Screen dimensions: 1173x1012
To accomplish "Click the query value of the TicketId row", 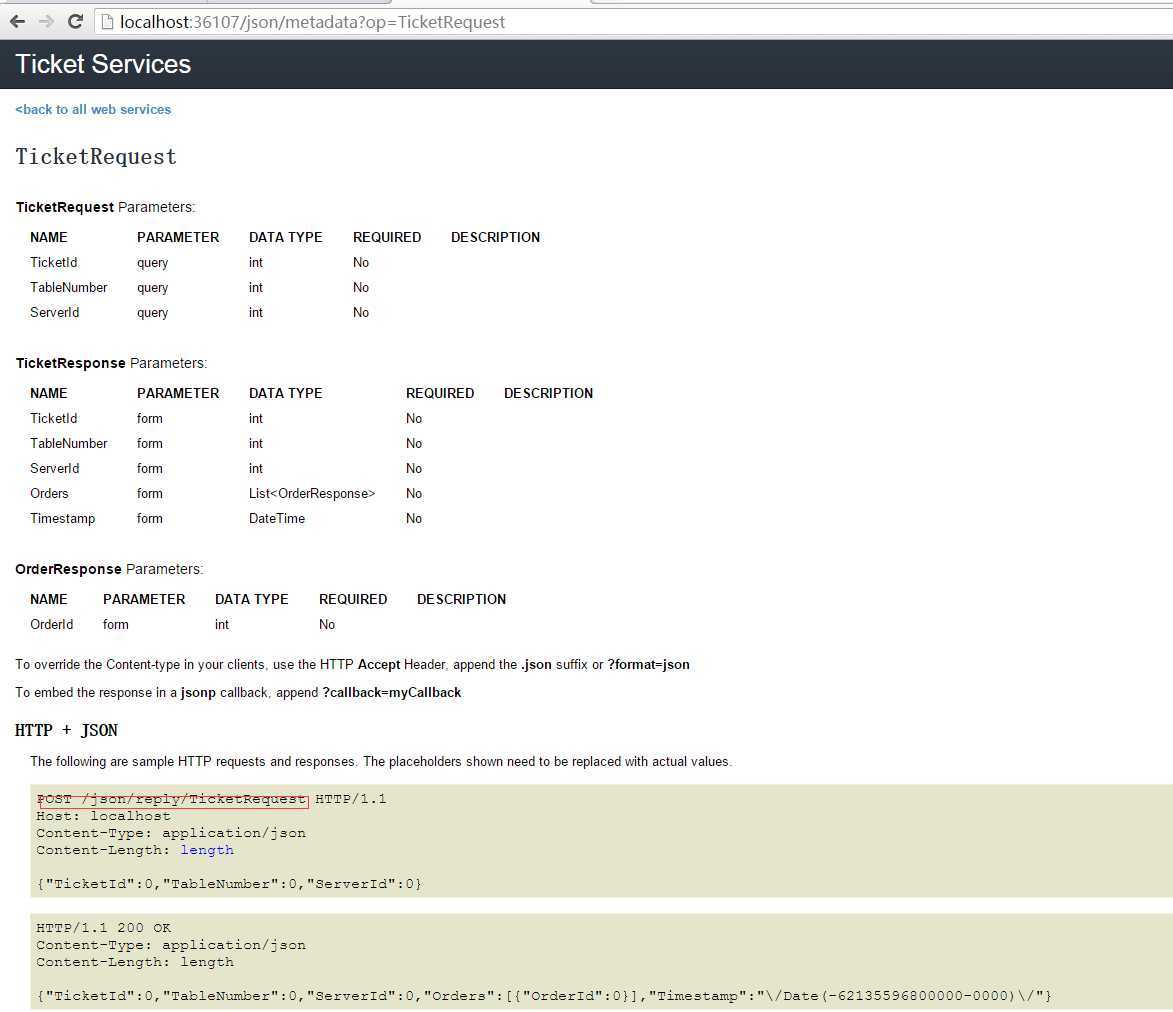I will coord(153,263).
